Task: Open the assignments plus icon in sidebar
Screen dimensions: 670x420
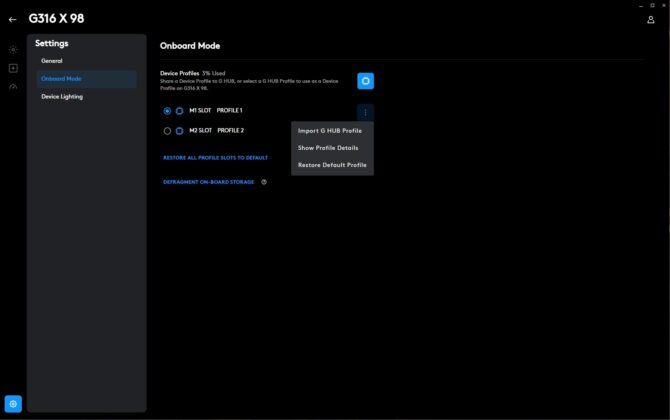Action: (13, 68)
